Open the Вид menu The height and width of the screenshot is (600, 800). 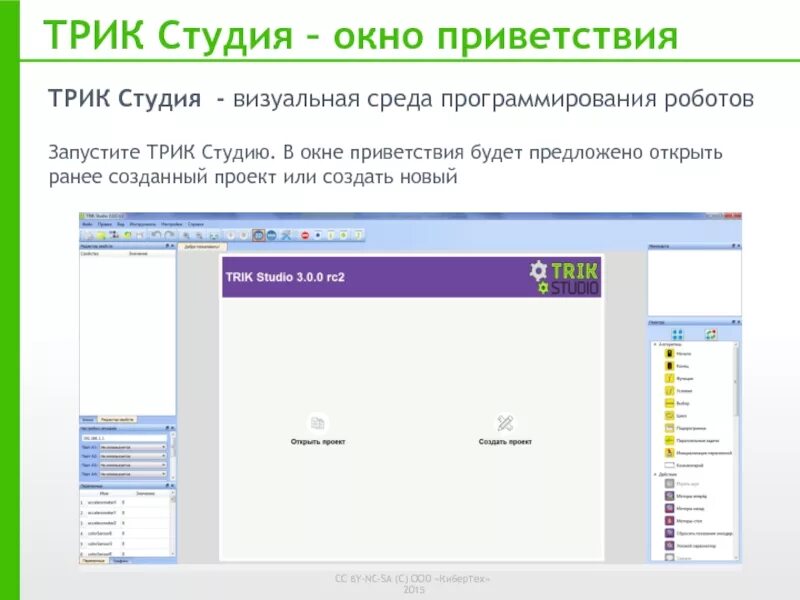(x=121, y=224)
